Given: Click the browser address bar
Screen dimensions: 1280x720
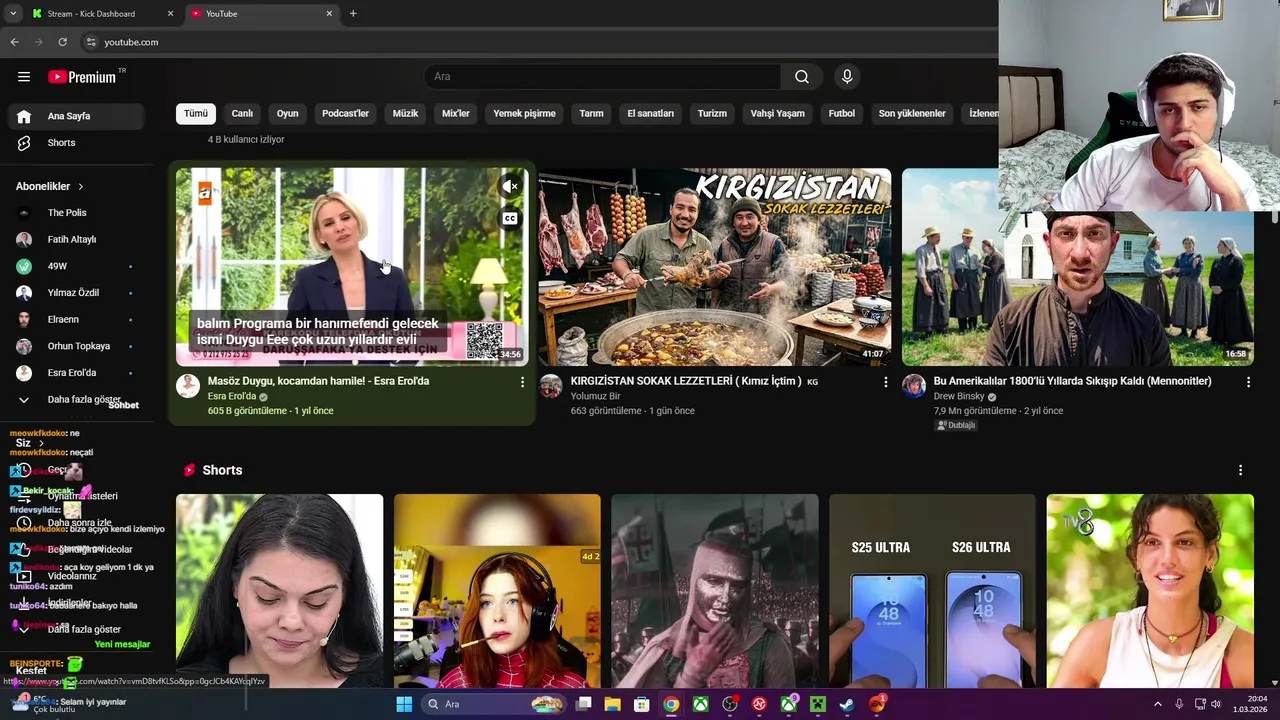Looking at the screenshot, I should [540, 42].
